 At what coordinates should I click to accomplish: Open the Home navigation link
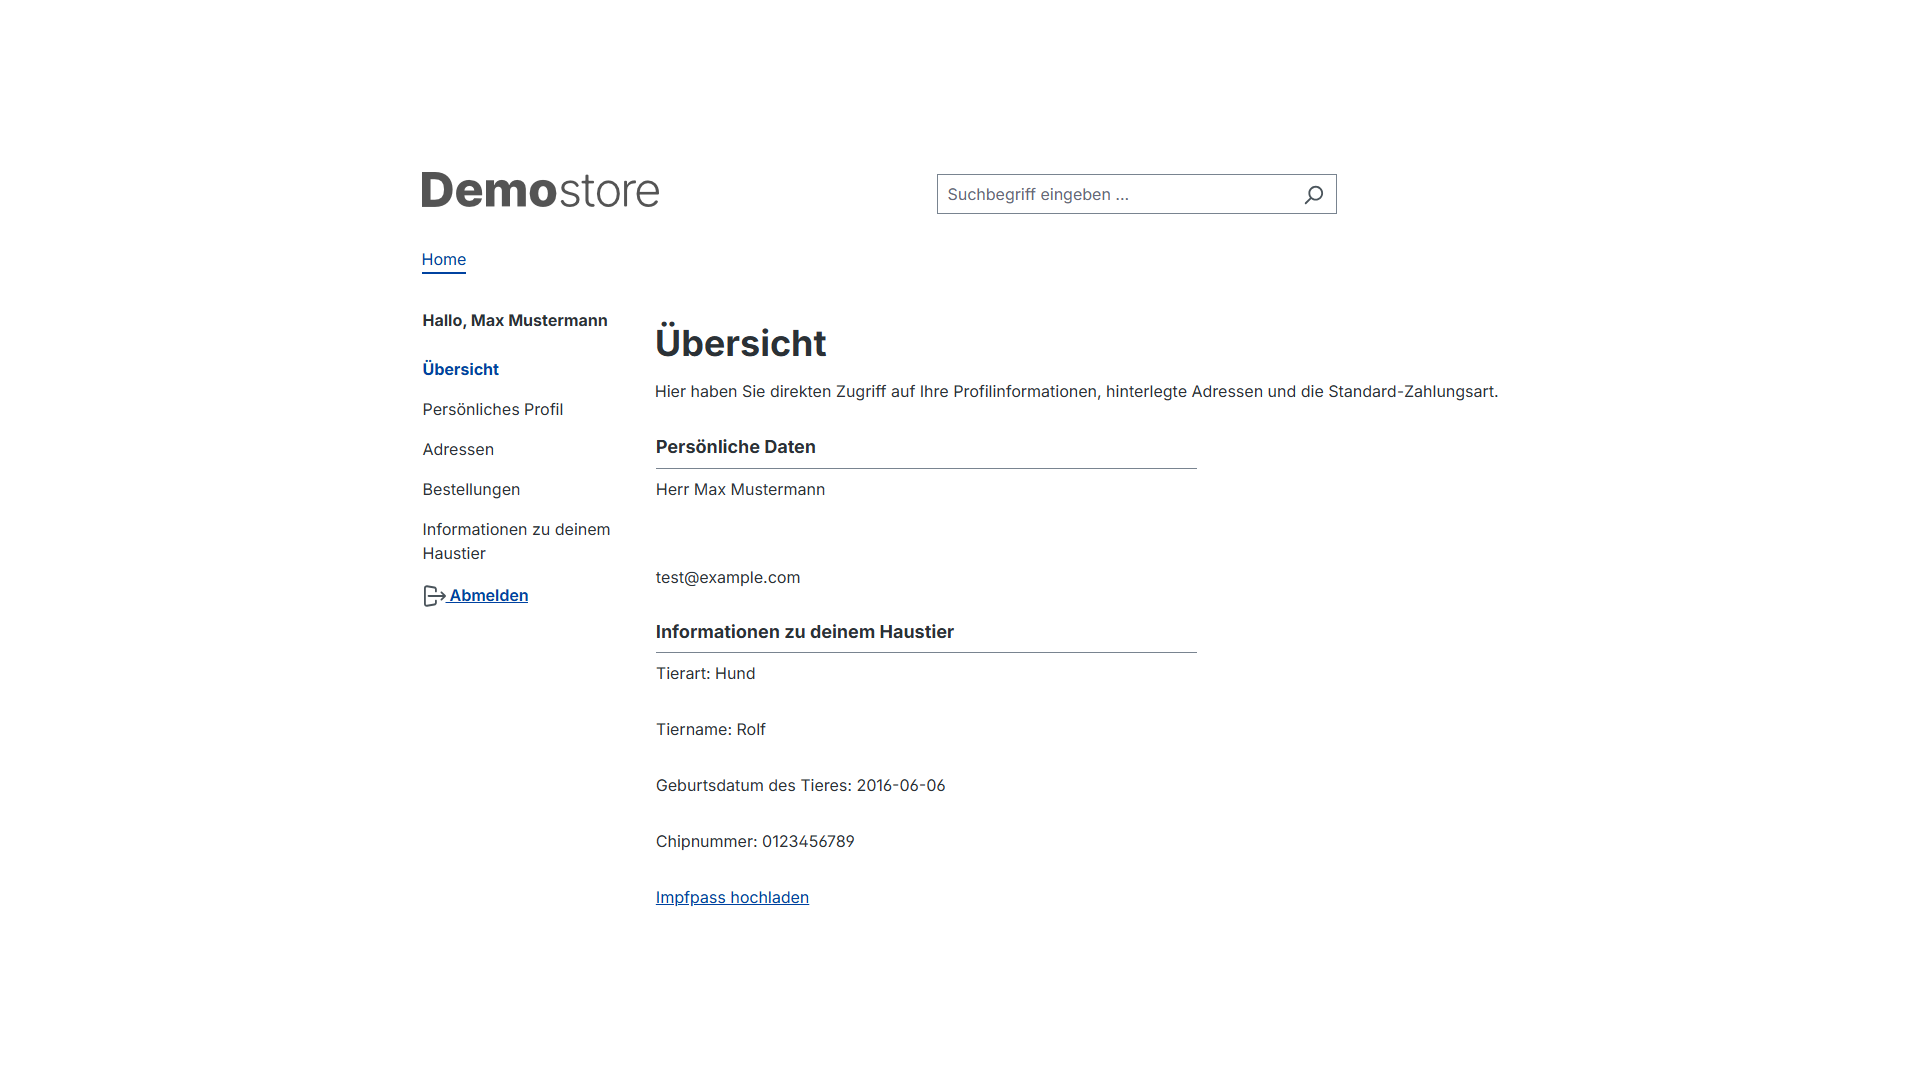click(x=443, y=260)
